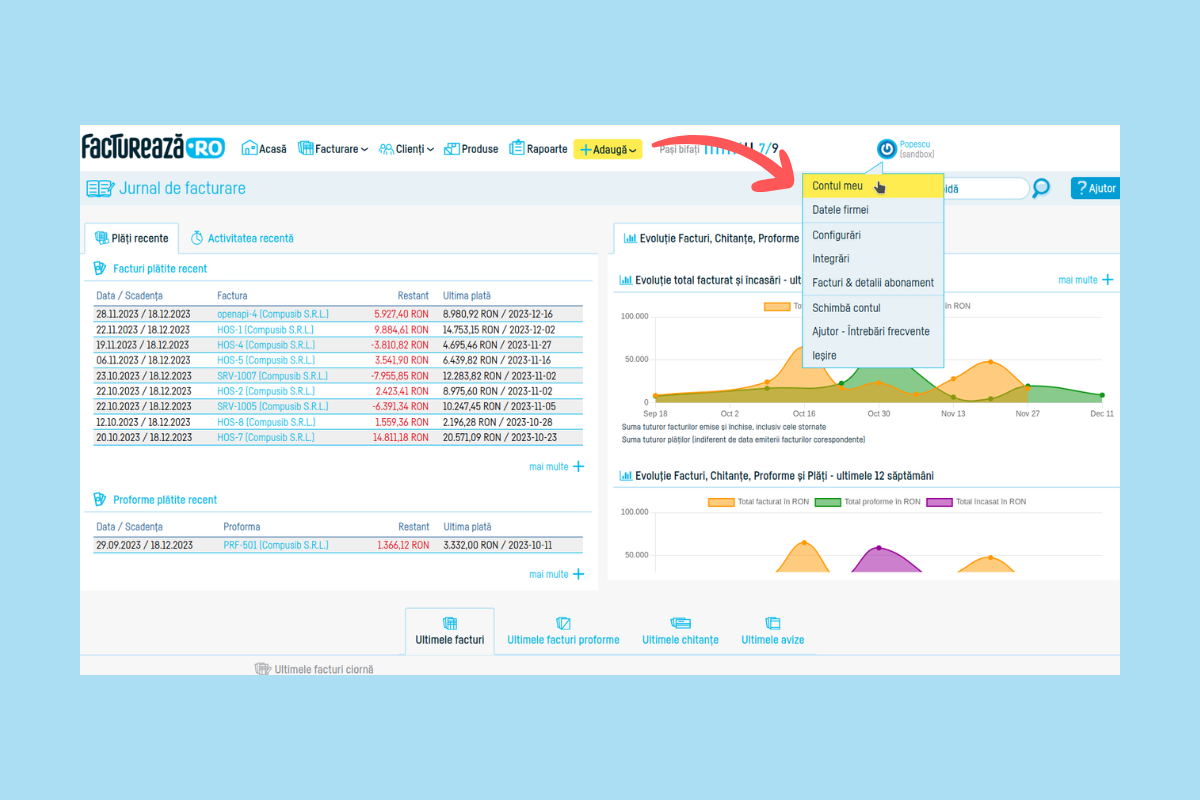This screenshot has height=800, width=1200.
Task: Expand the Clienți dropdown menu
Action: pyautogui.click(x=406, y=149)
